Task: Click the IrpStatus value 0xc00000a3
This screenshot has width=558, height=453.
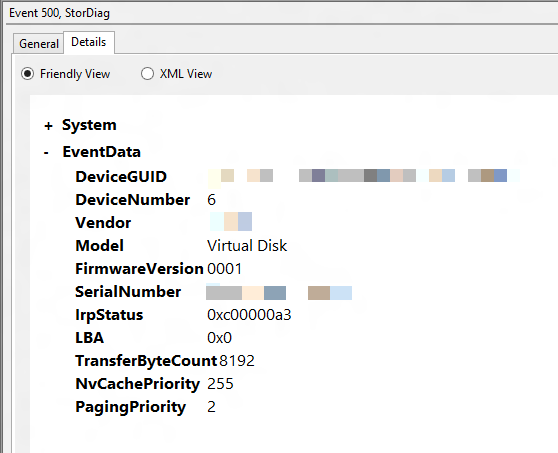Action: 249,315
